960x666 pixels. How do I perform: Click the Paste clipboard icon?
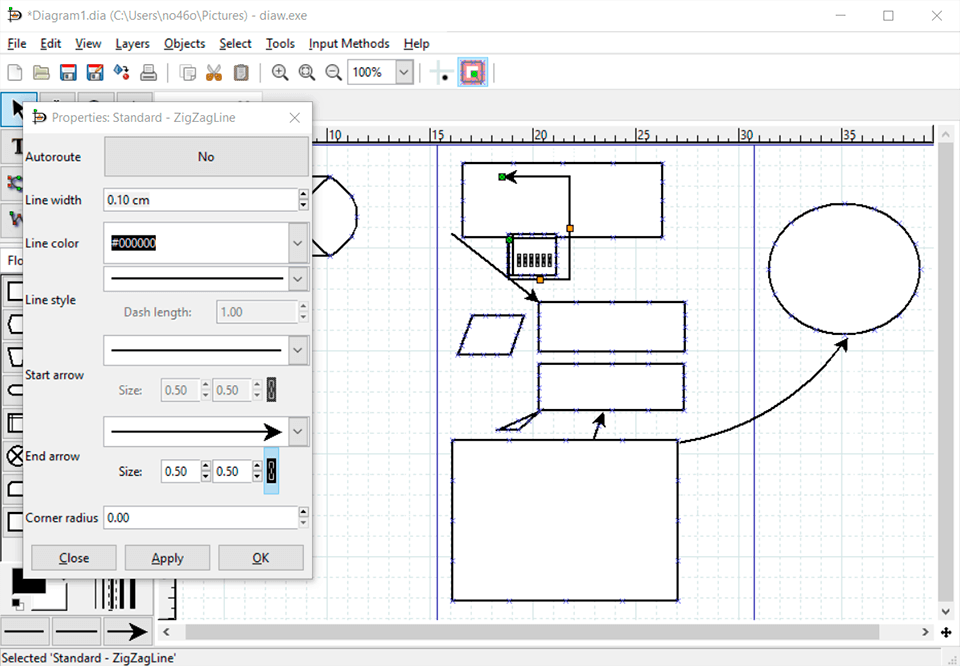pyautogui.click(x=241, y=72)
